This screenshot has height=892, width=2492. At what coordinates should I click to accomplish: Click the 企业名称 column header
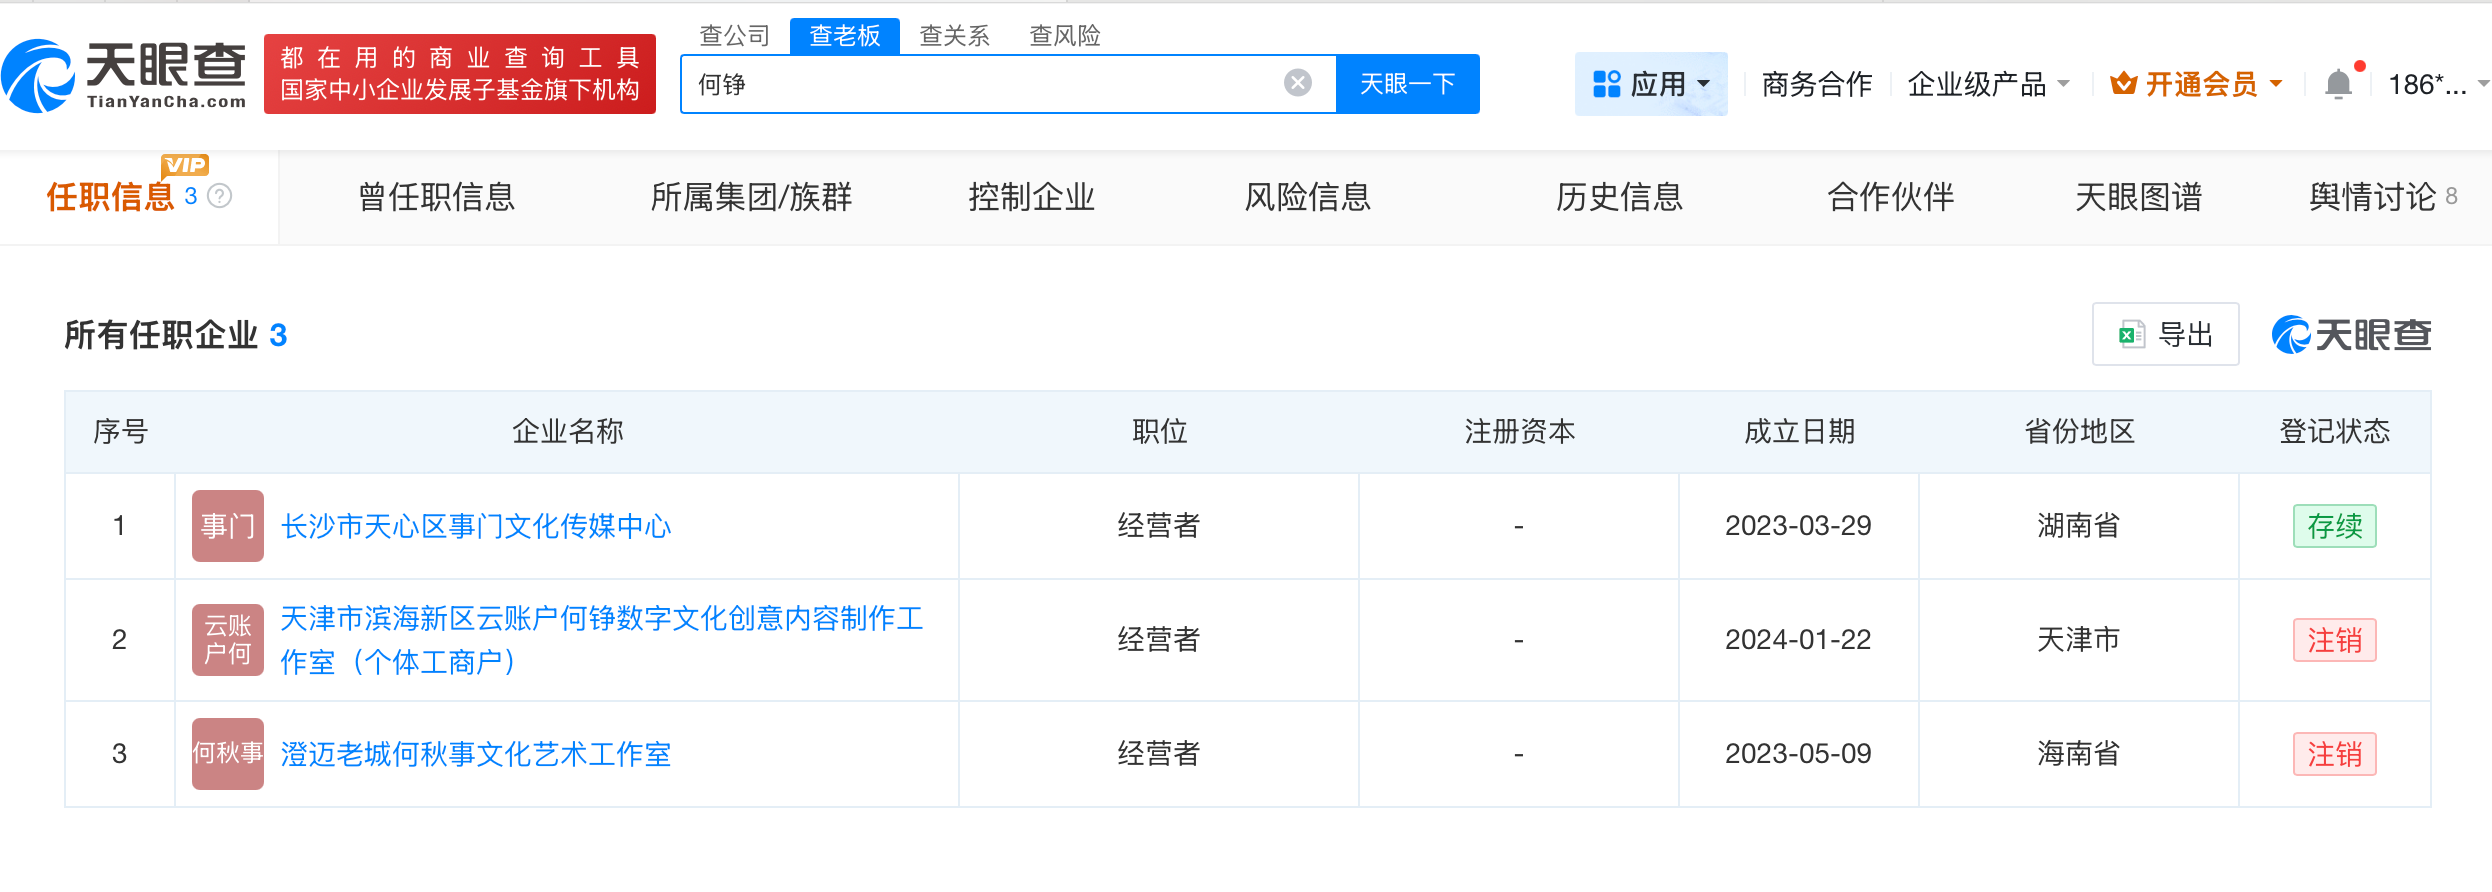568,431
